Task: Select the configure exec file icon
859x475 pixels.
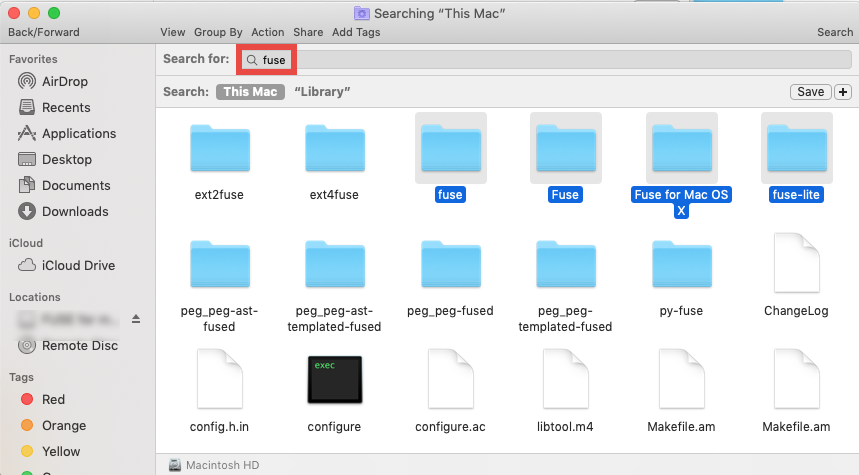Action: (x=335, y=380)
